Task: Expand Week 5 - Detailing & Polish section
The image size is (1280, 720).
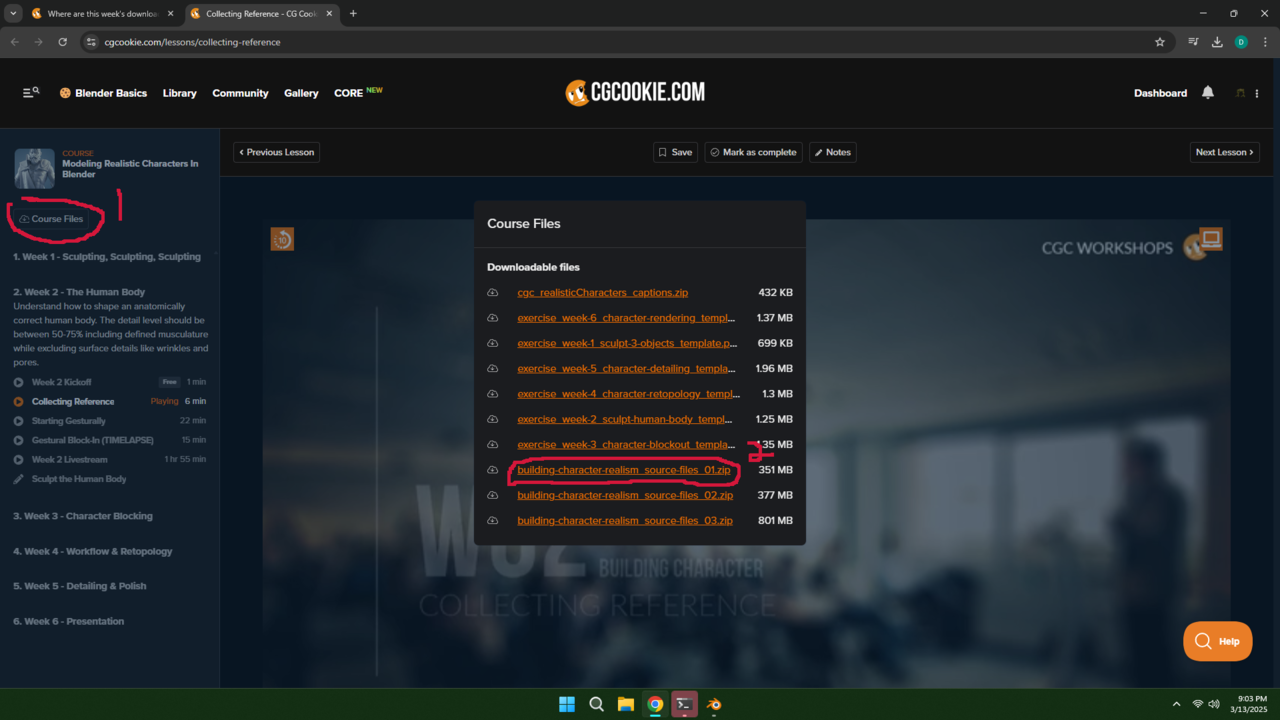Action: click(80, 586)
